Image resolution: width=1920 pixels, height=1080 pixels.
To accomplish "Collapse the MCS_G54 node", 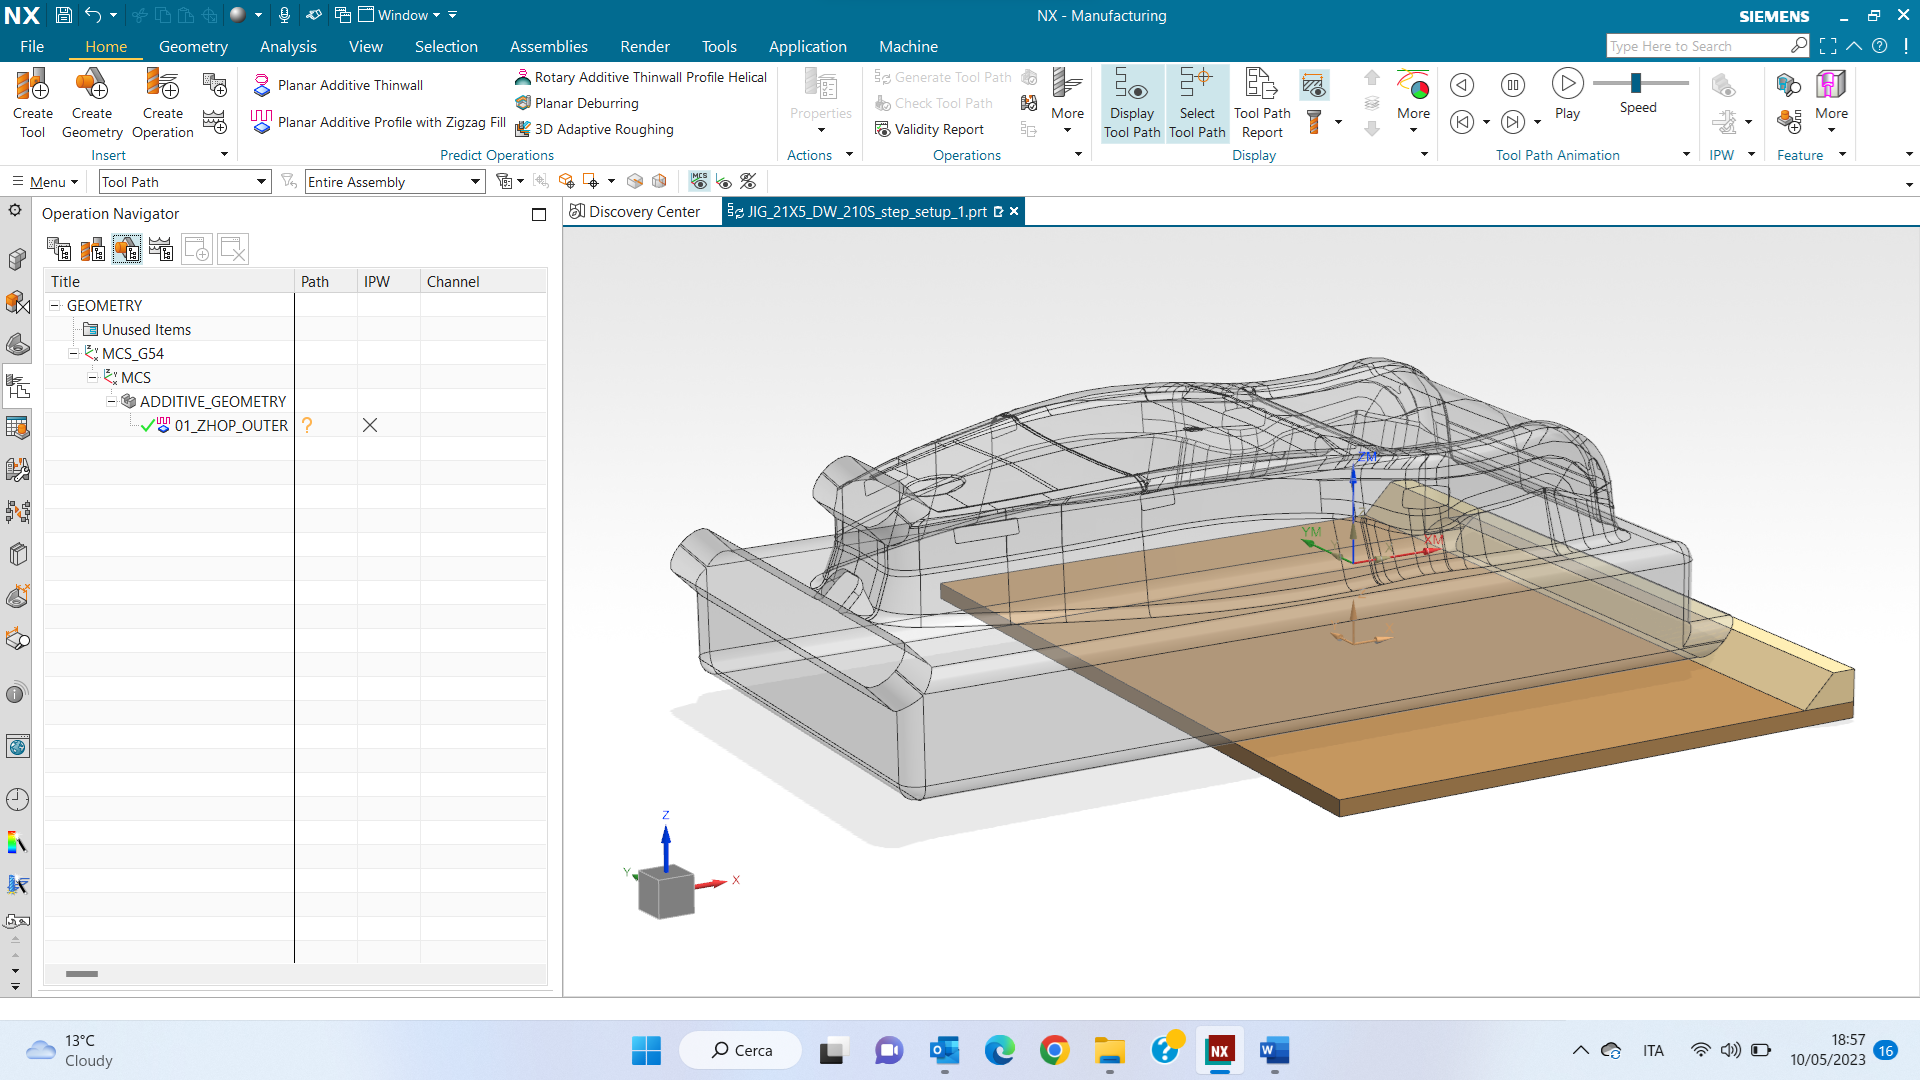I will click(73, 353).
